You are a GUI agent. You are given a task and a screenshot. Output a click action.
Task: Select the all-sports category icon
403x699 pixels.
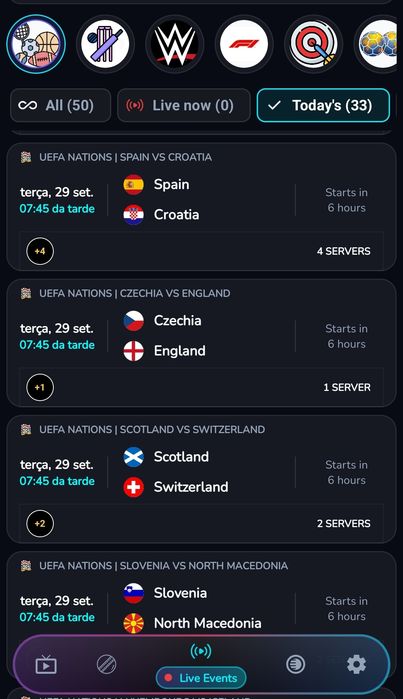pyautogui.click(x=36, y=44)
